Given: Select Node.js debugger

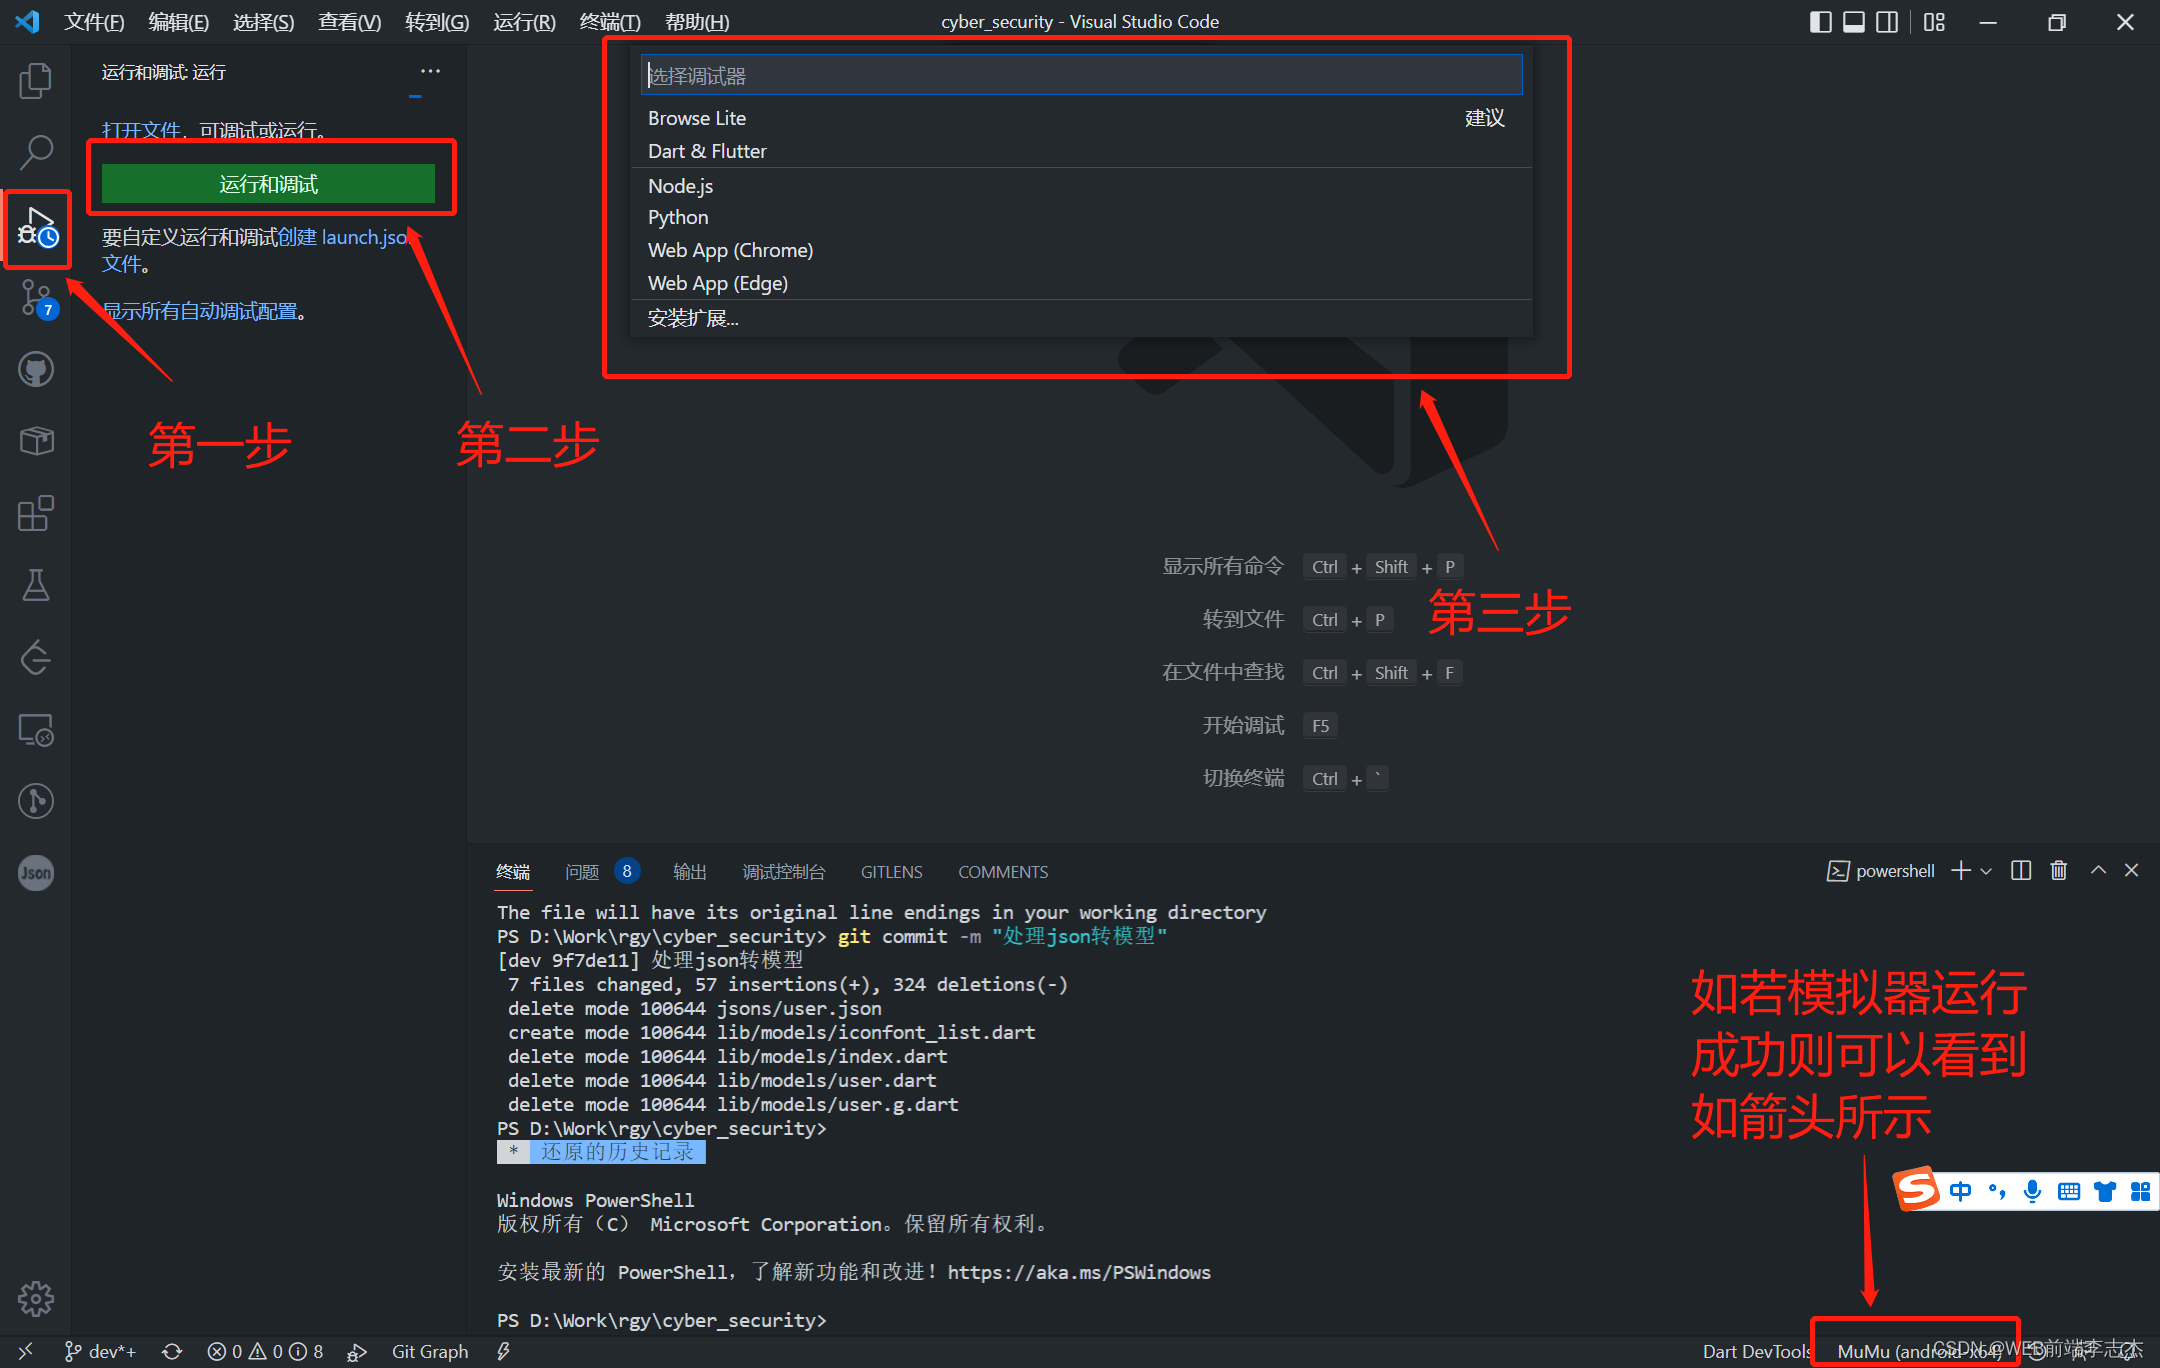Looking at the screenshot, I should click(x=1081, y=186).
